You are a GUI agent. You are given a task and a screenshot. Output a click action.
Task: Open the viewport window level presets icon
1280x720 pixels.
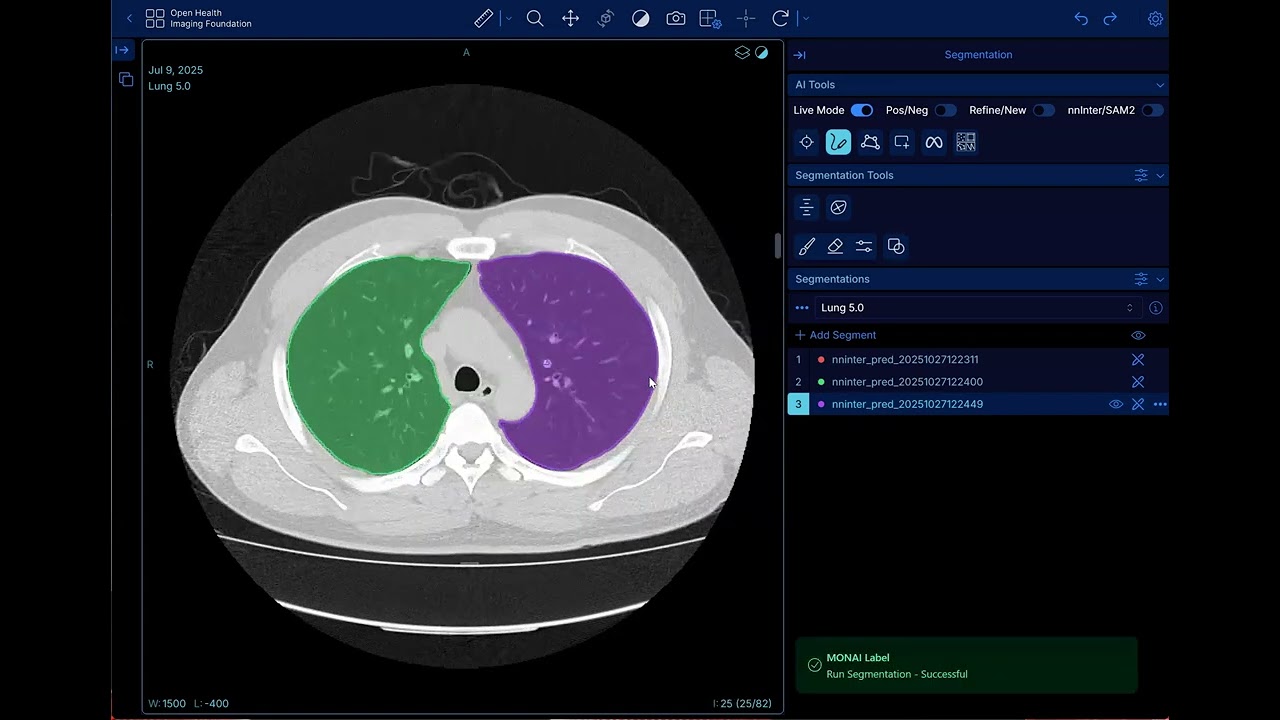tap(762, 53)
